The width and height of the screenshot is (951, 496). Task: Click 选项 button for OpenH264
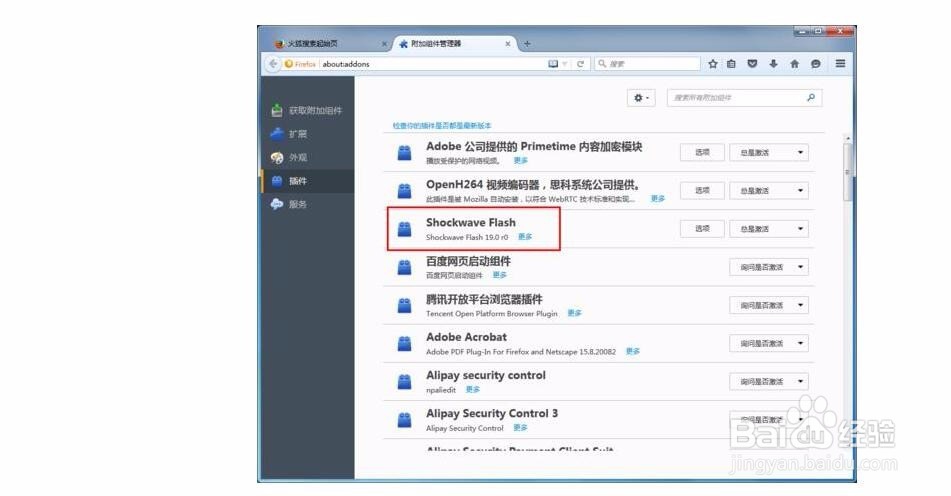coord(702,190)
